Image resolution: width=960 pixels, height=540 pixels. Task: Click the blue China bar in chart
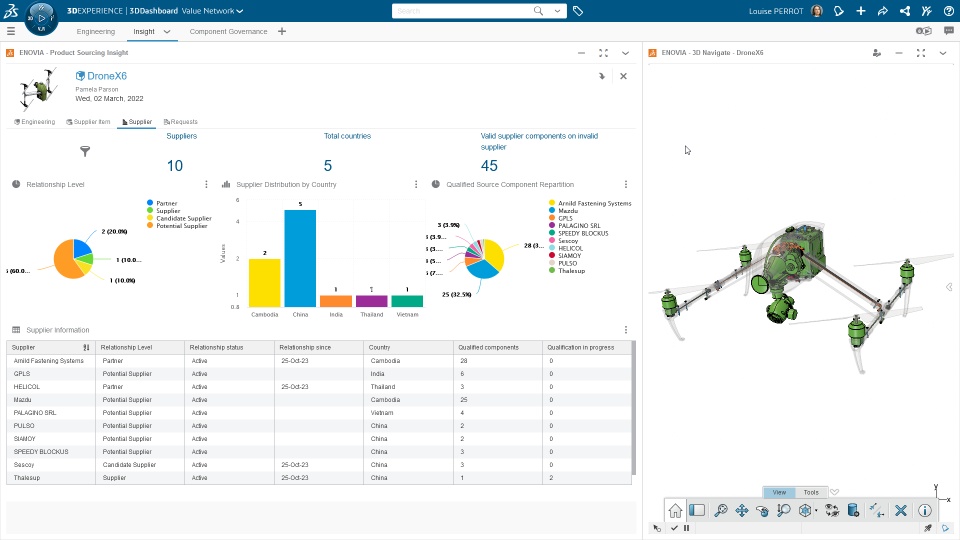coord(300,258)
